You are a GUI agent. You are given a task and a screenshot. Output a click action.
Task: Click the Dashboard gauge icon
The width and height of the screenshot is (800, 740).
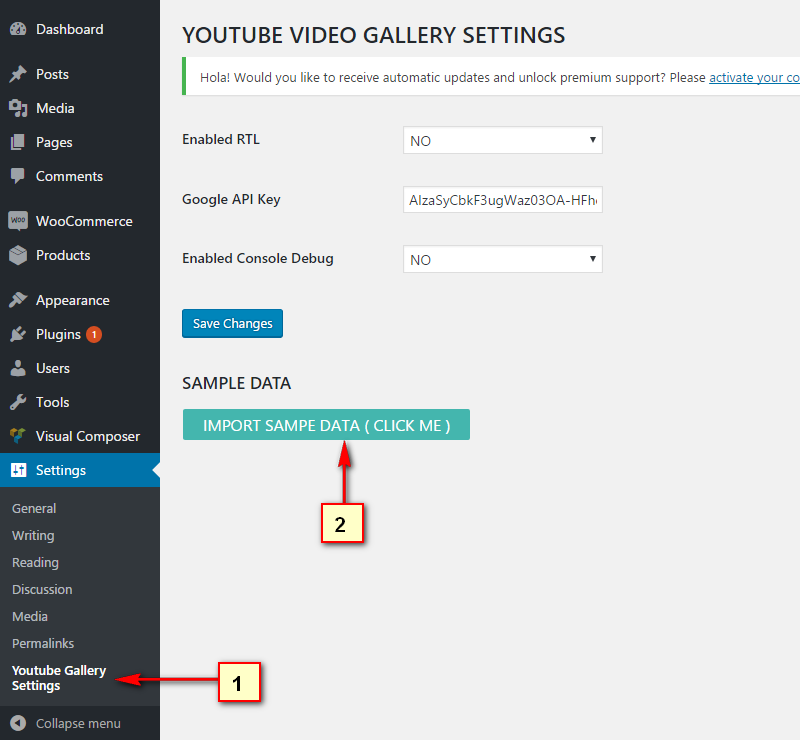(18, 30)
